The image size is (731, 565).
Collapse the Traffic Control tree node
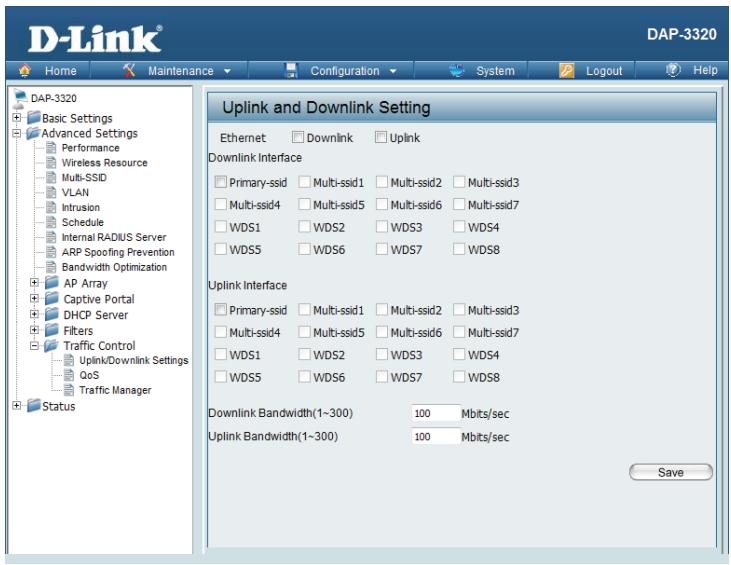34,345
